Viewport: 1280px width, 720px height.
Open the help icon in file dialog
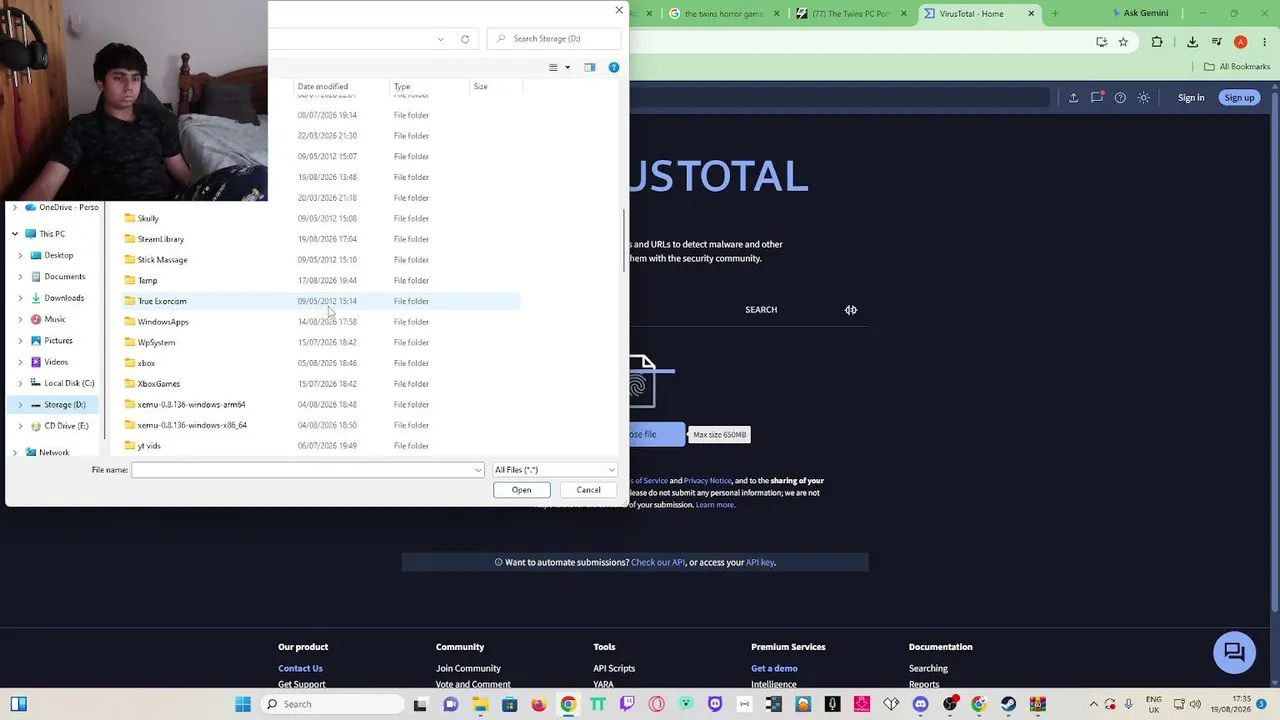(614, 67)
